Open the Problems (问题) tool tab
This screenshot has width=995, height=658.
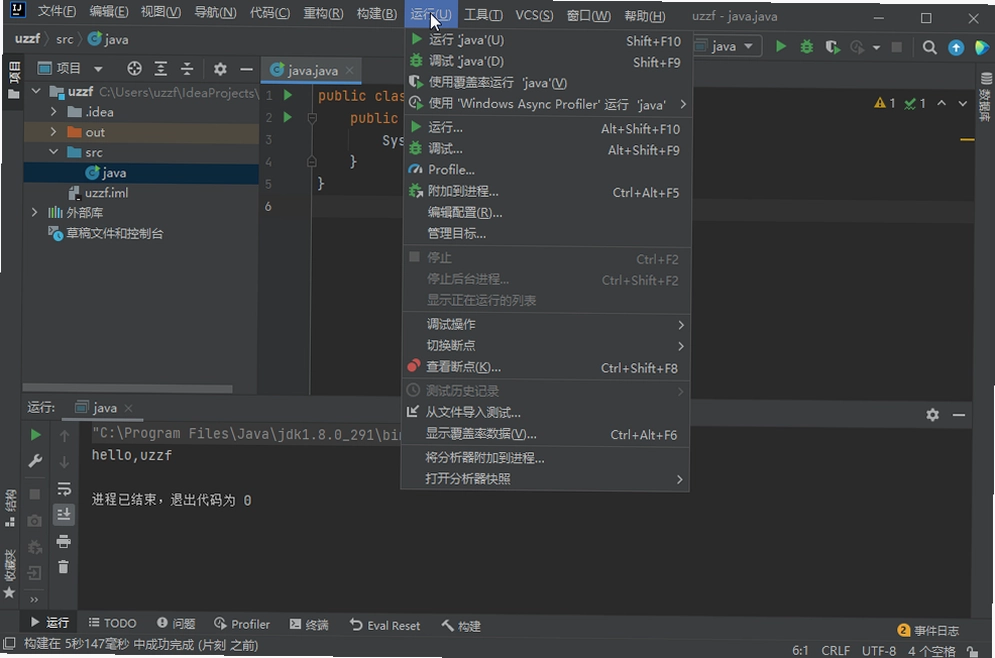click(176, 624)
